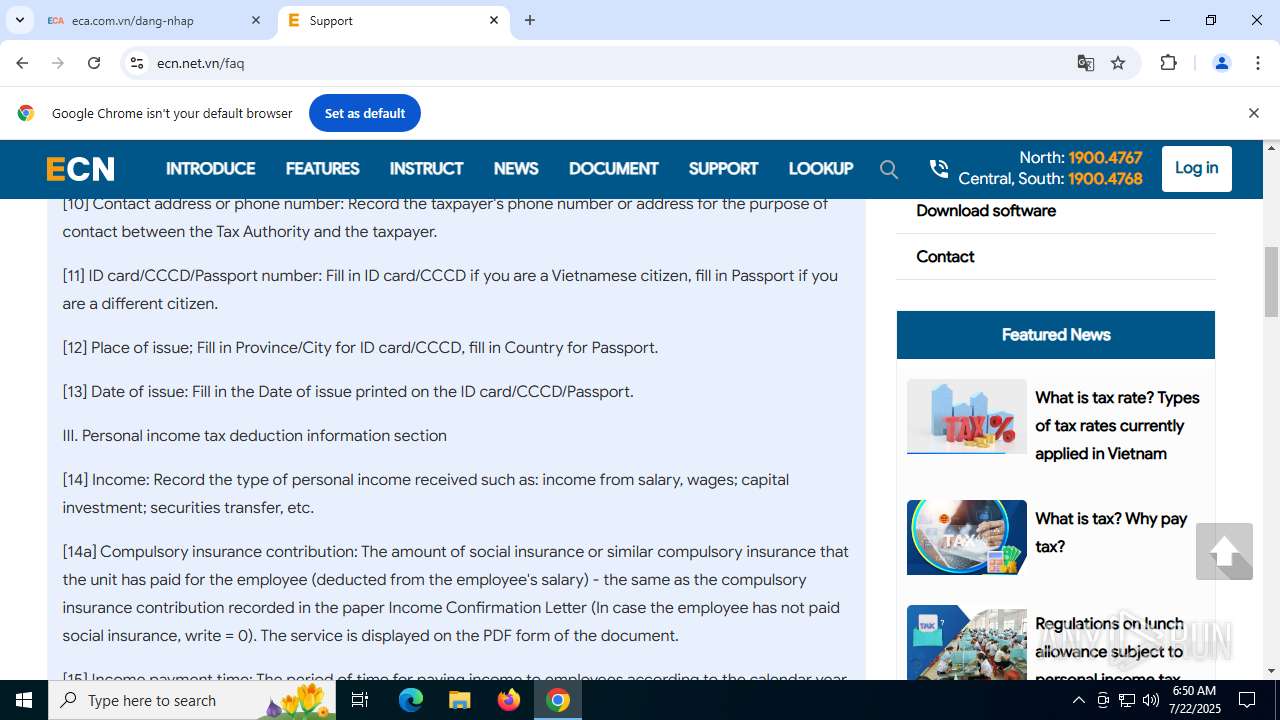This screenshot has height=720, width=1280.
Task: Click the Featured News heading
Action: point(1056,335)
